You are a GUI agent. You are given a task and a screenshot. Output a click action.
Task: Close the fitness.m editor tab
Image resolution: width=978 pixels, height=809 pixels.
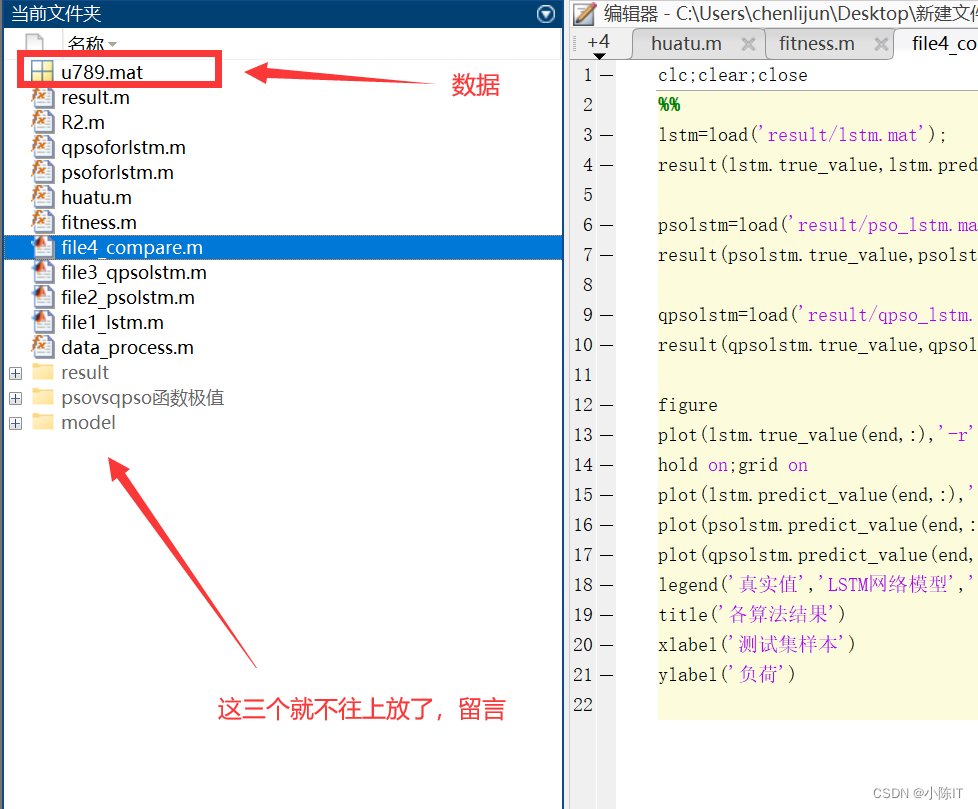pyautogui.click(x=881, y=44)
